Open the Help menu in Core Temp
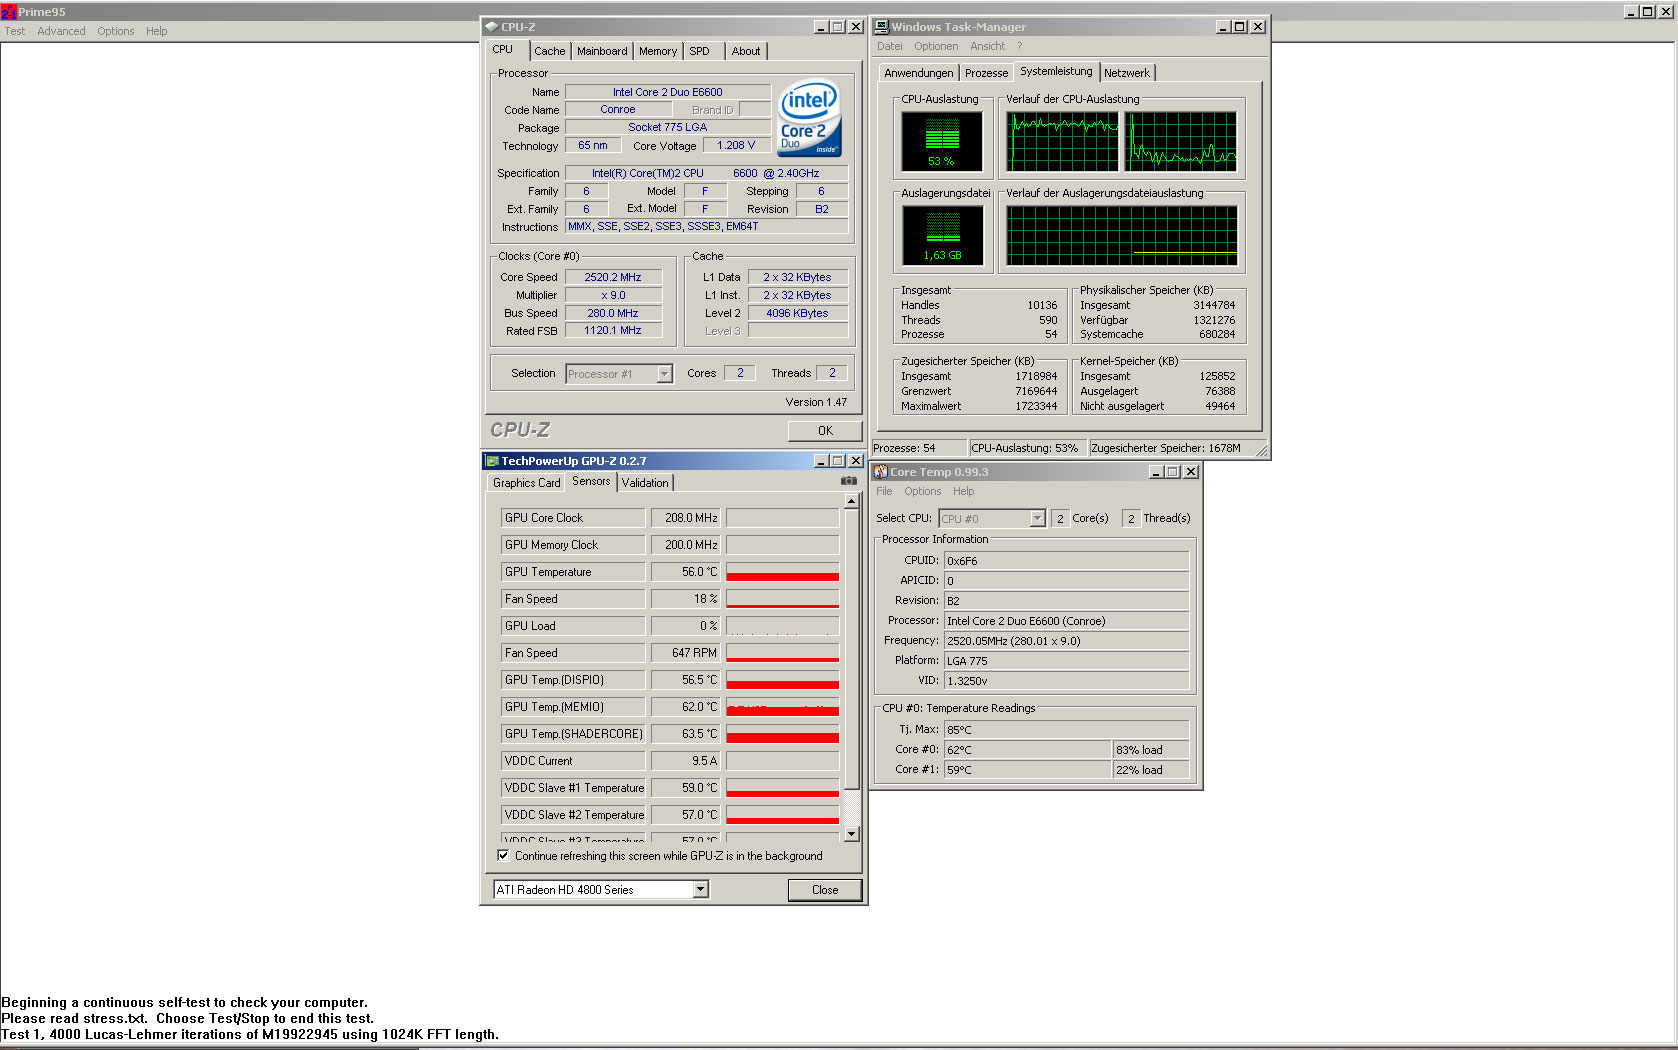1678x1050 pixels. coord(963,491)
